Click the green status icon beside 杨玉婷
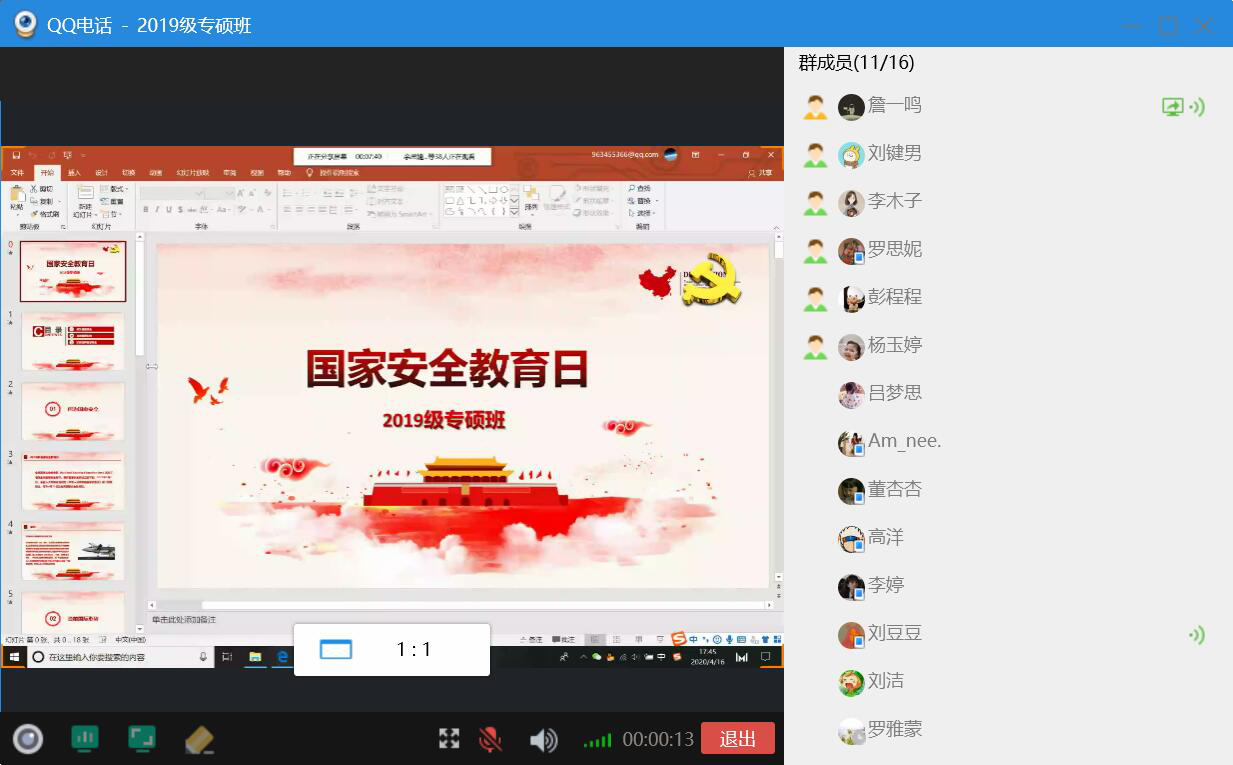This screenshot has height=765, width=1233. (x=816, y=346)
